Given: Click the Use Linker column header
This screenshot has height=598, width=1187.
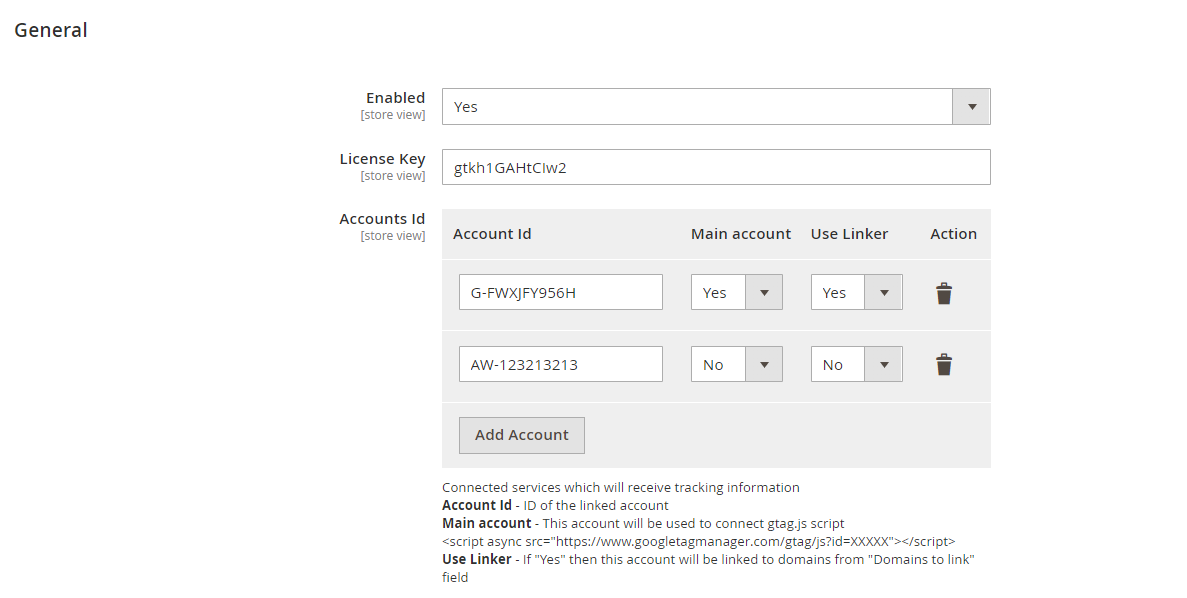Looking at the screenshot, I should tap(849, 234).
